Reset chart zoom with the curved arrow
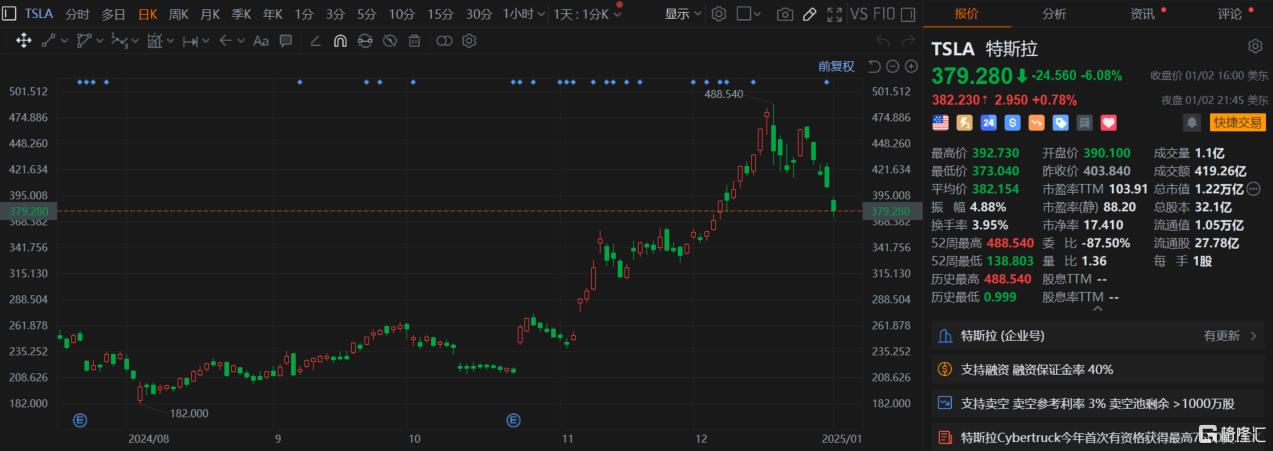This screenshot has width=1273, height=451. (x=873, y=66)
